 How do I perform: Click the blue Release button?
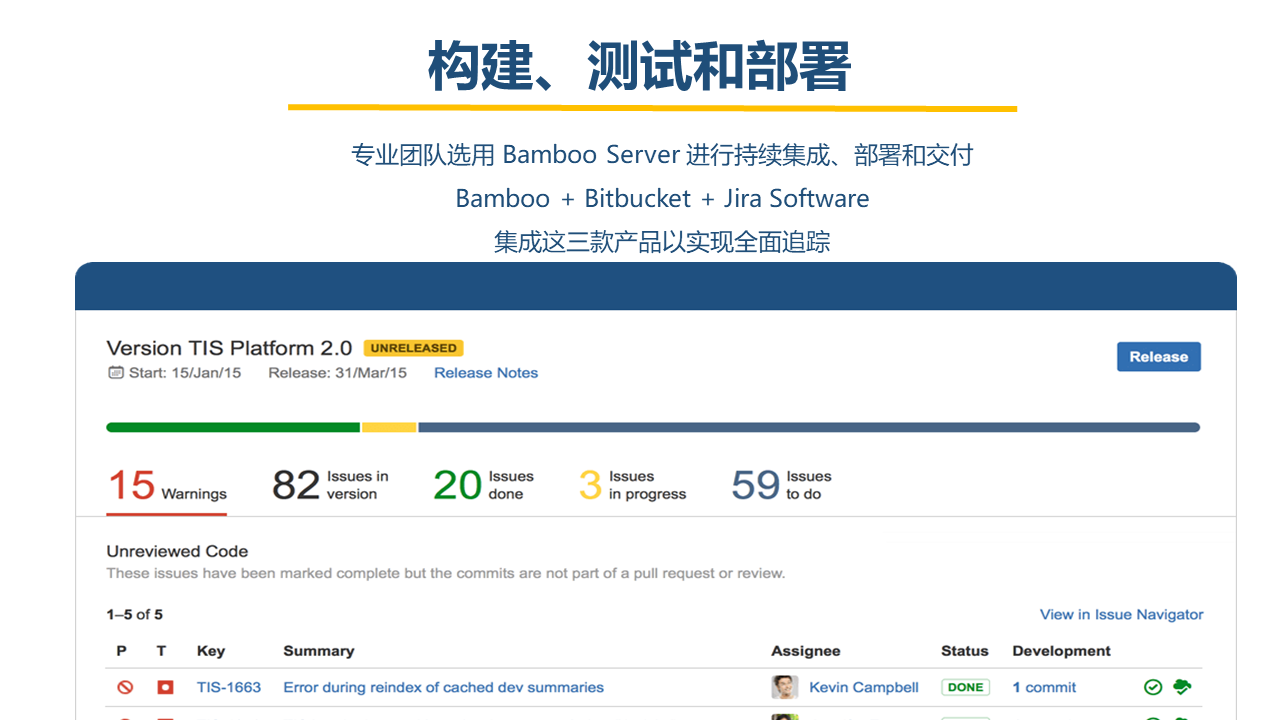(x=1158, y=357)
